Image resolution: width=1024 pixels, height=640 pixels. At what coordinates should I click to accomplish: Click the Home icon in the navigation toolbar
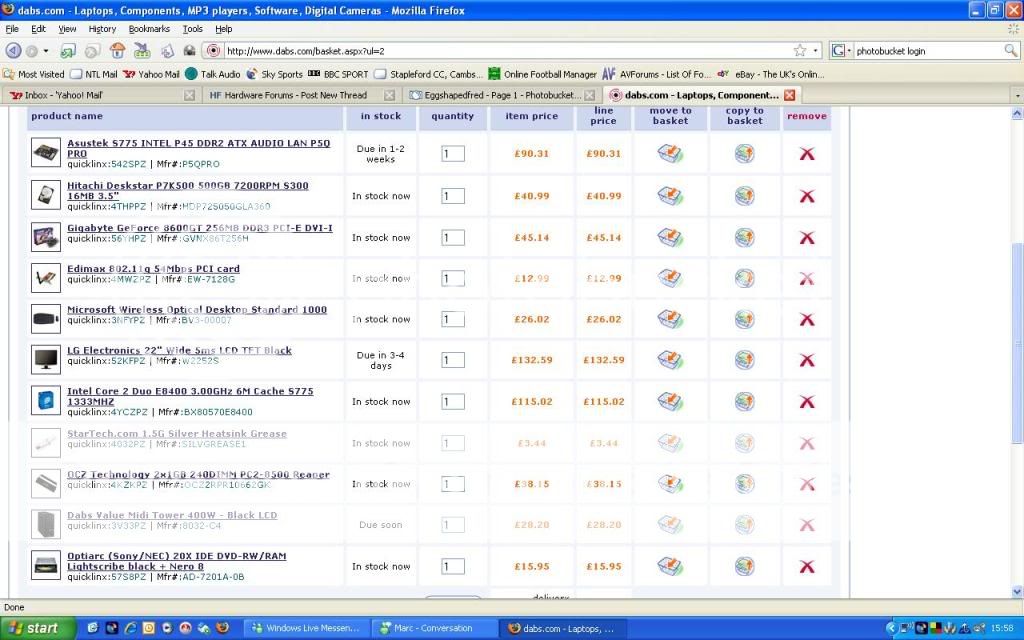(x=117, y=50)
